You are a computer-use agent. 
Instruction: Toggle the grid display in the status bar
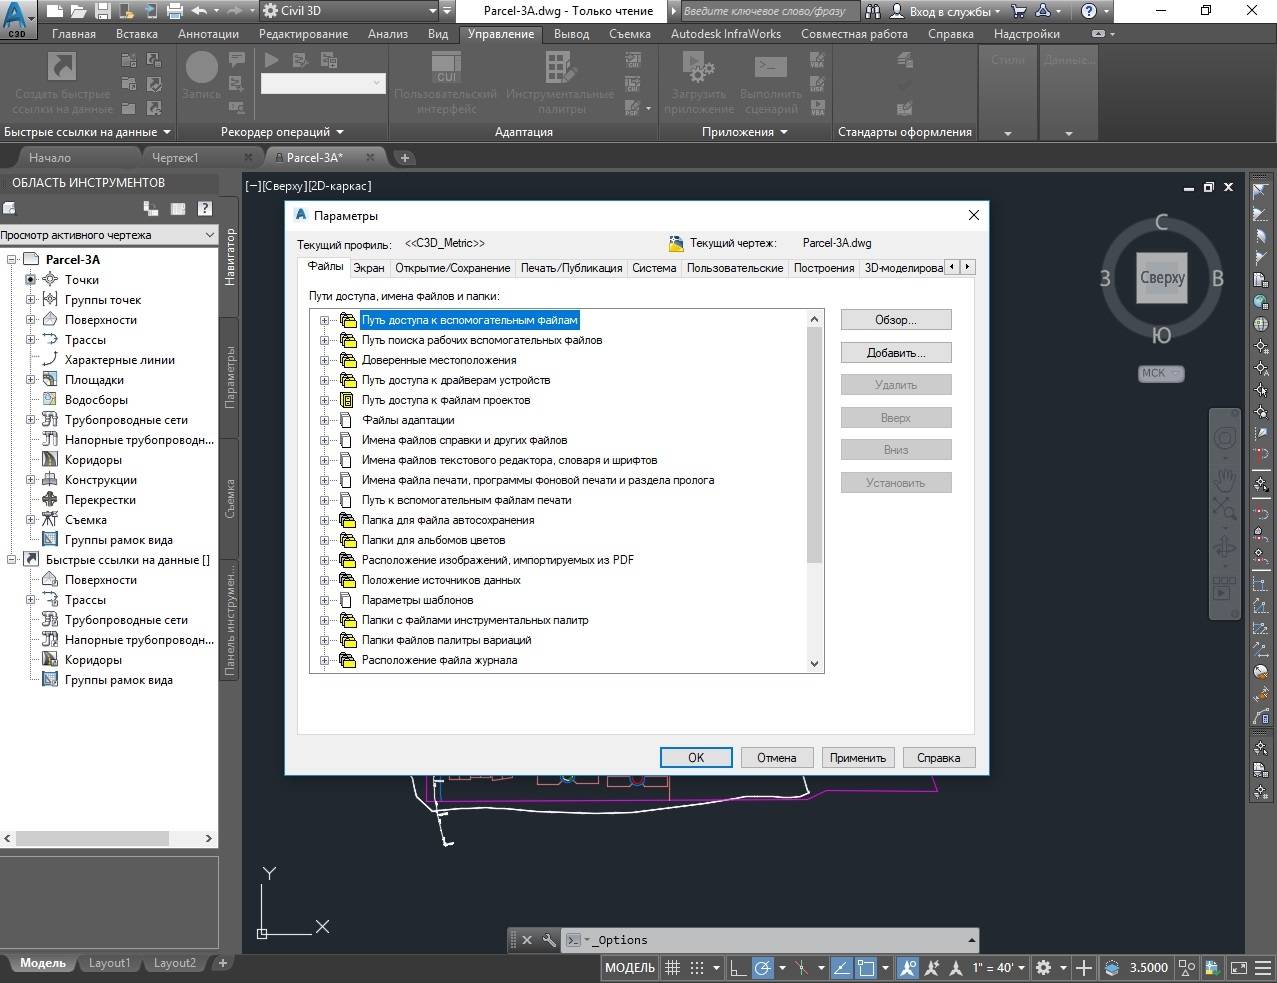click(673, 967)
